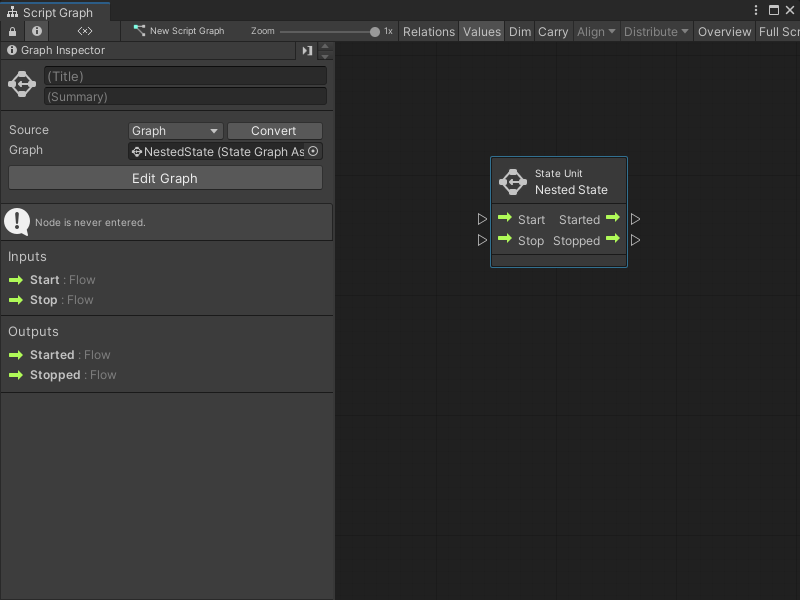Click the Convert button
800x600 pixels.
(274, 130)
